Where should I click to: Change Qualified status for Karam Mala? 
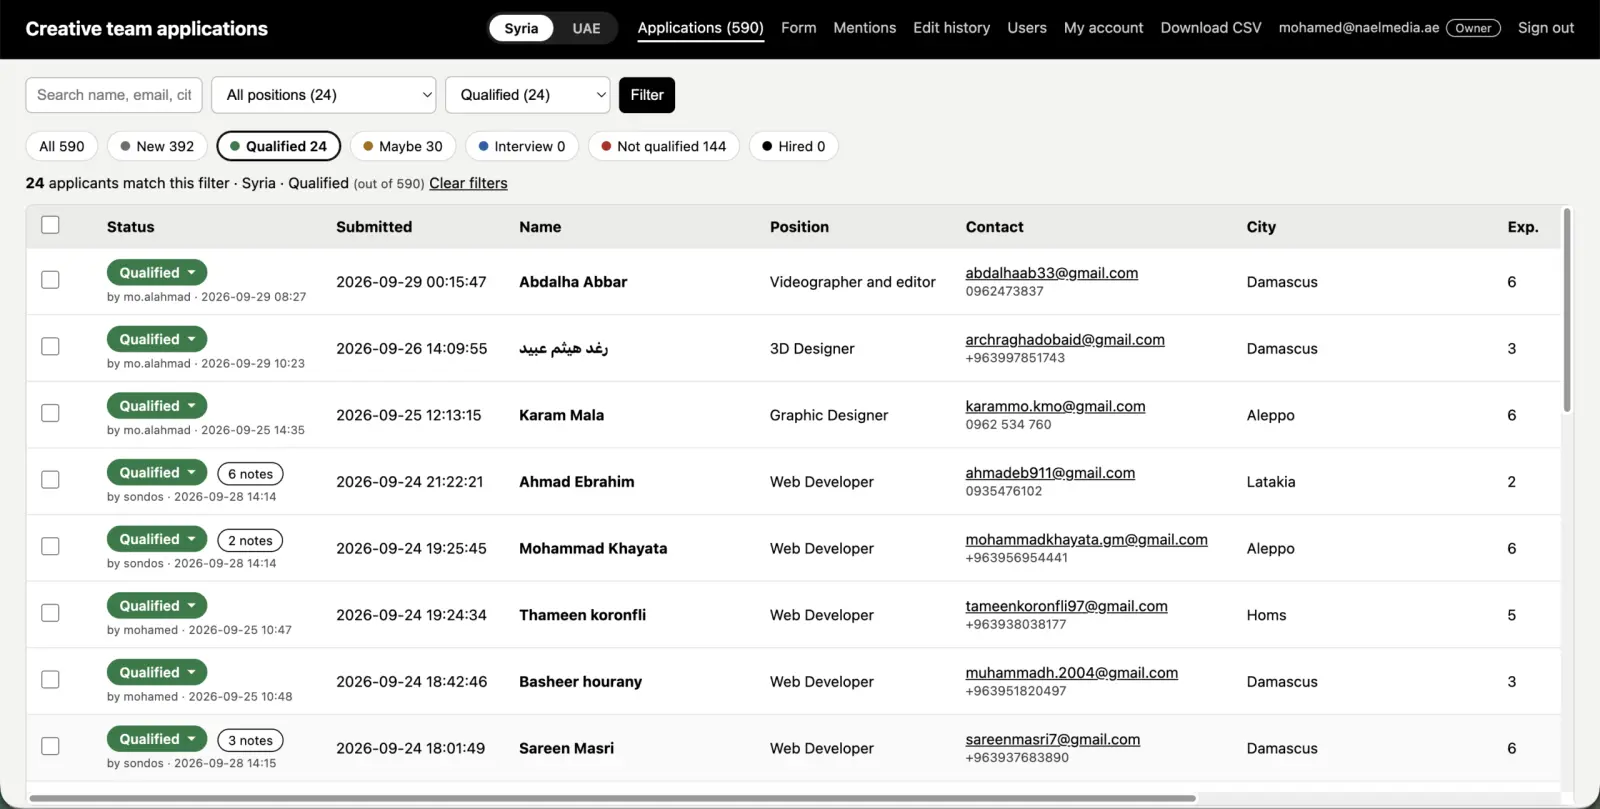coord(157,406)
